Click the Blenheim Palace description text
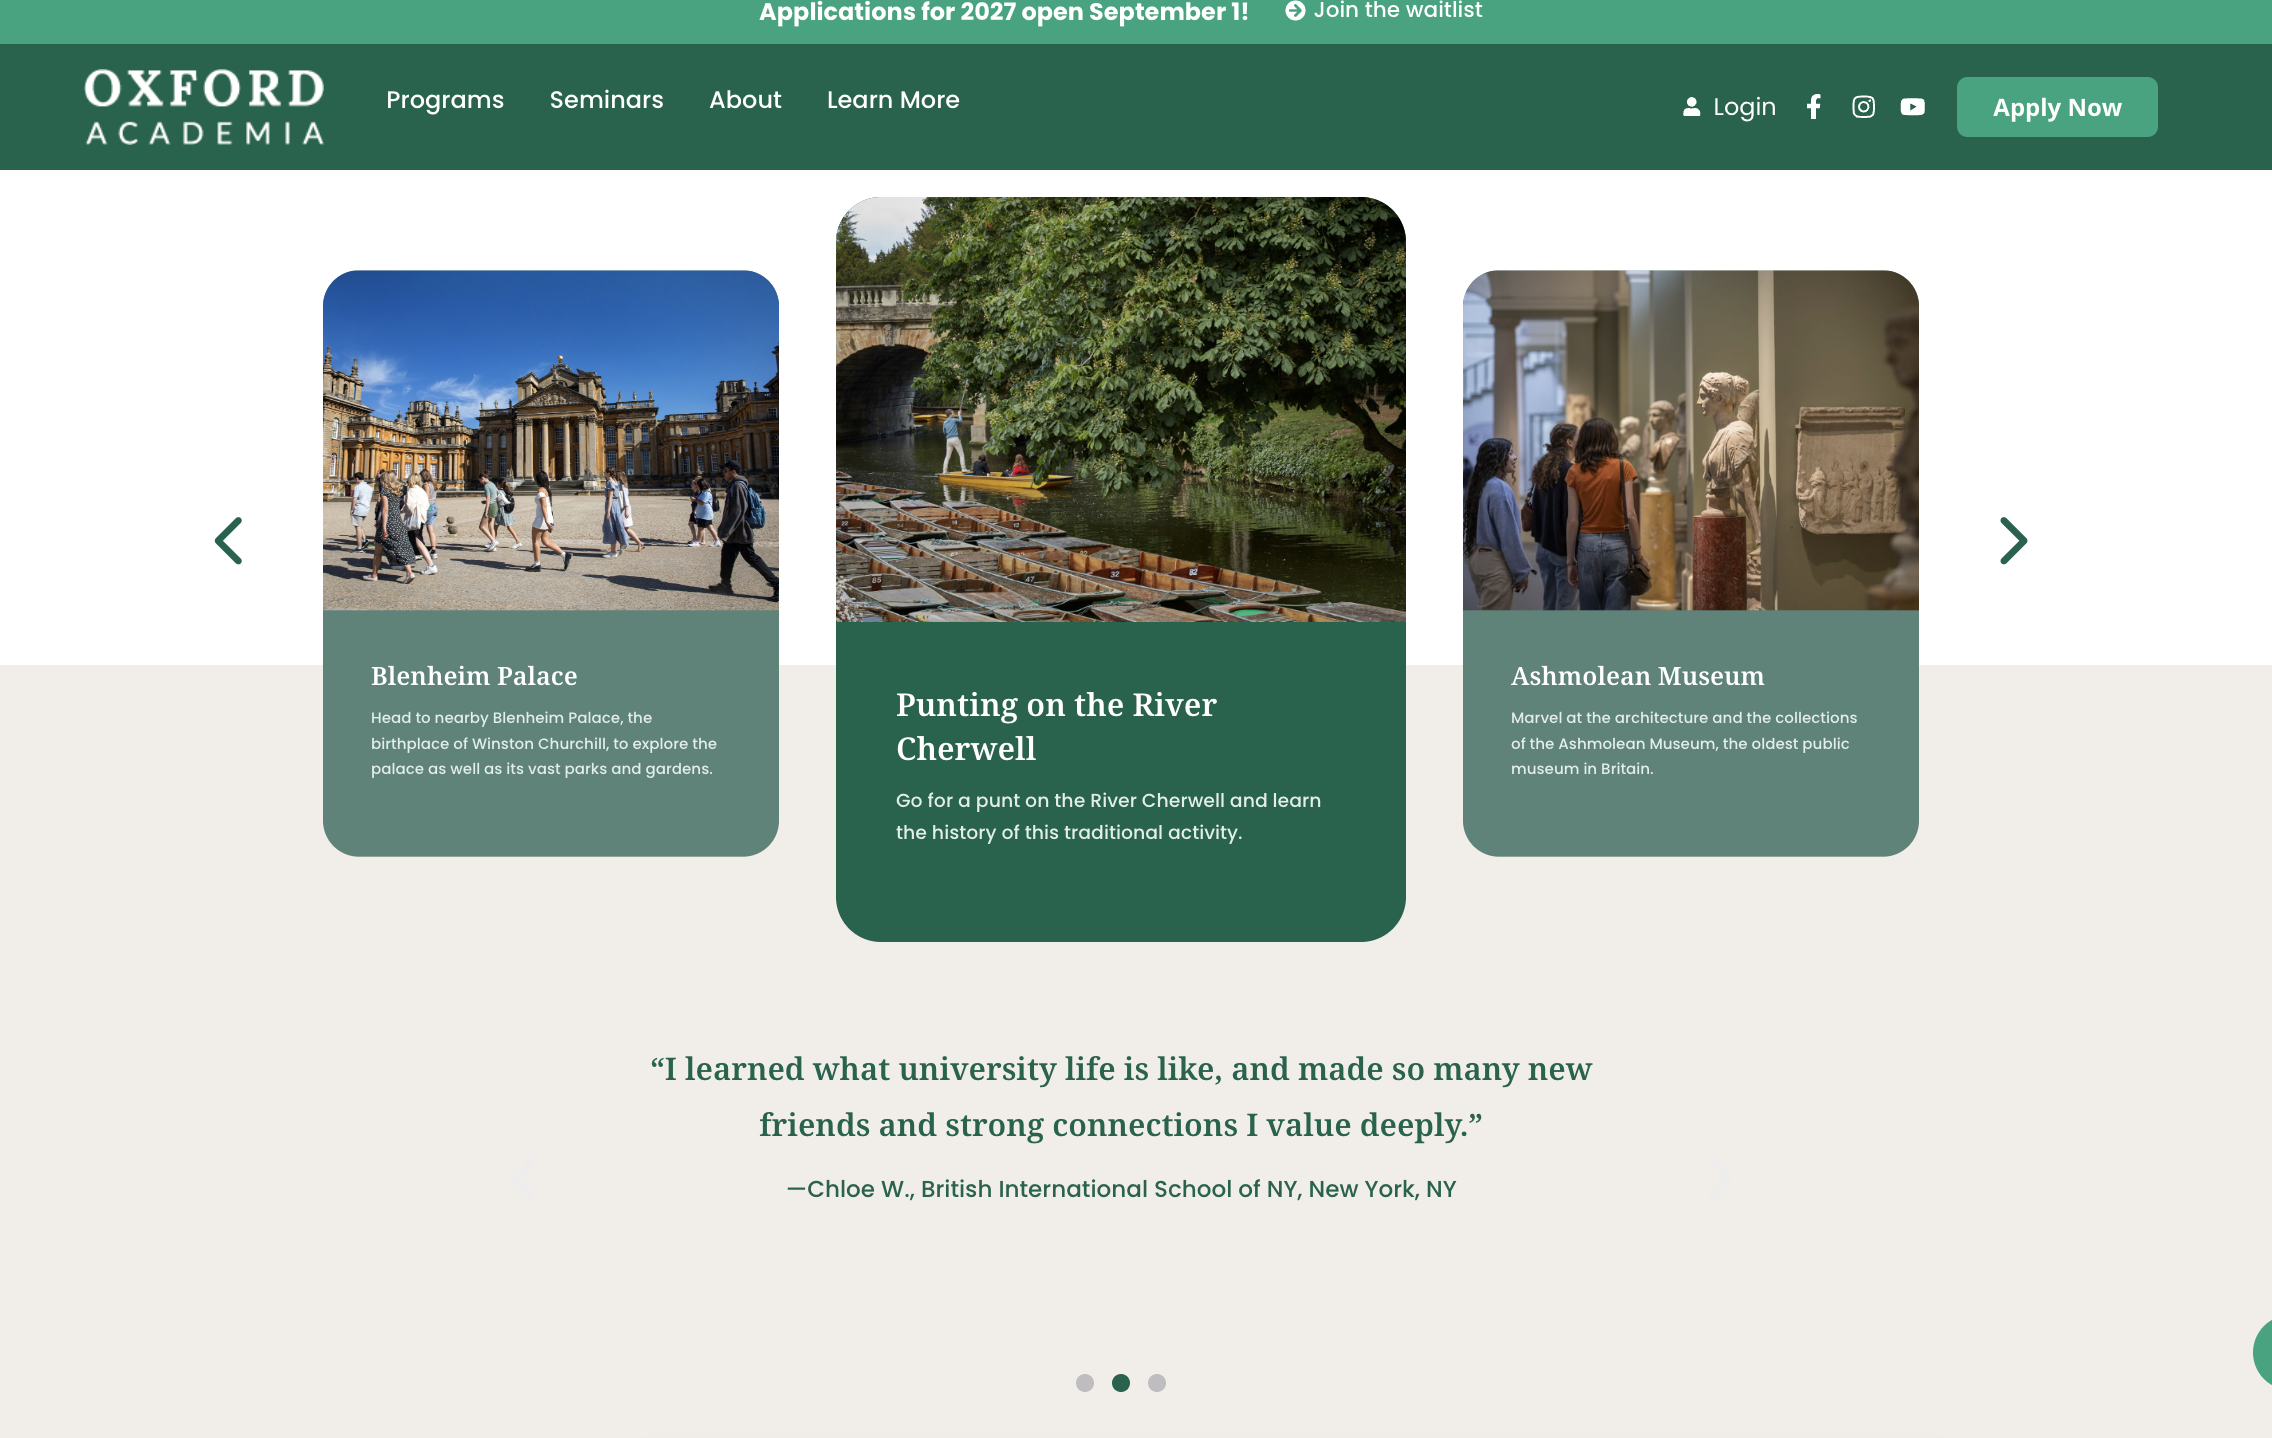Viewport: 2272px width, 1438px height. point(544,743)
